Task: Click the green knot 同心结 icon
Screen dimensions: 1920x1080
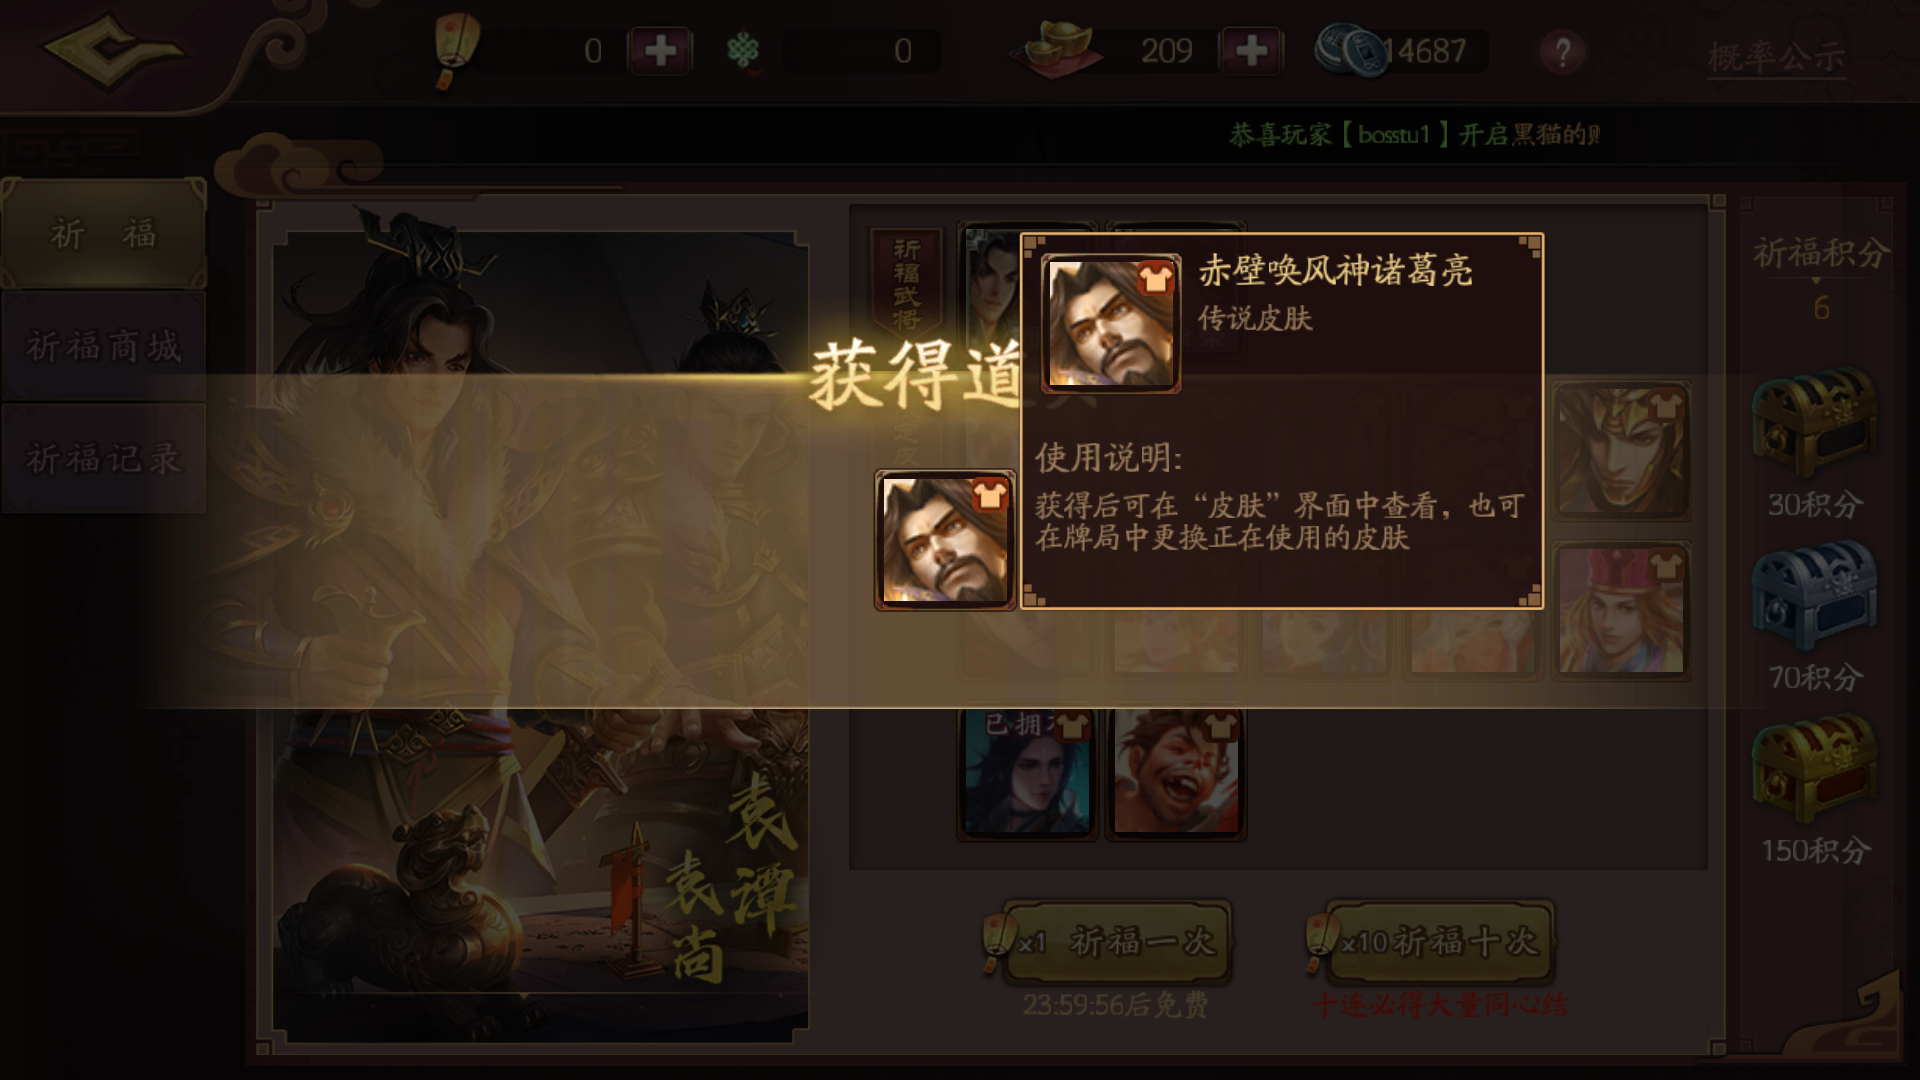Action: pos(743,50)
